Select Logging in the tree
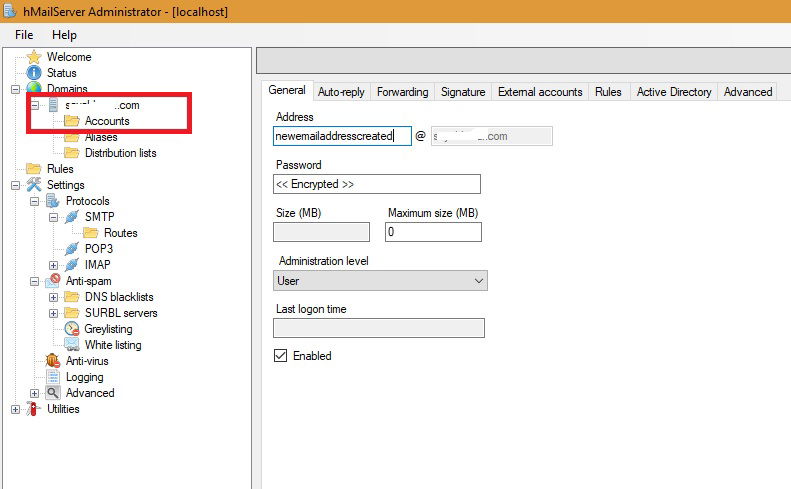This screenshot has height=489, width=791. click(x=85, y=377)
